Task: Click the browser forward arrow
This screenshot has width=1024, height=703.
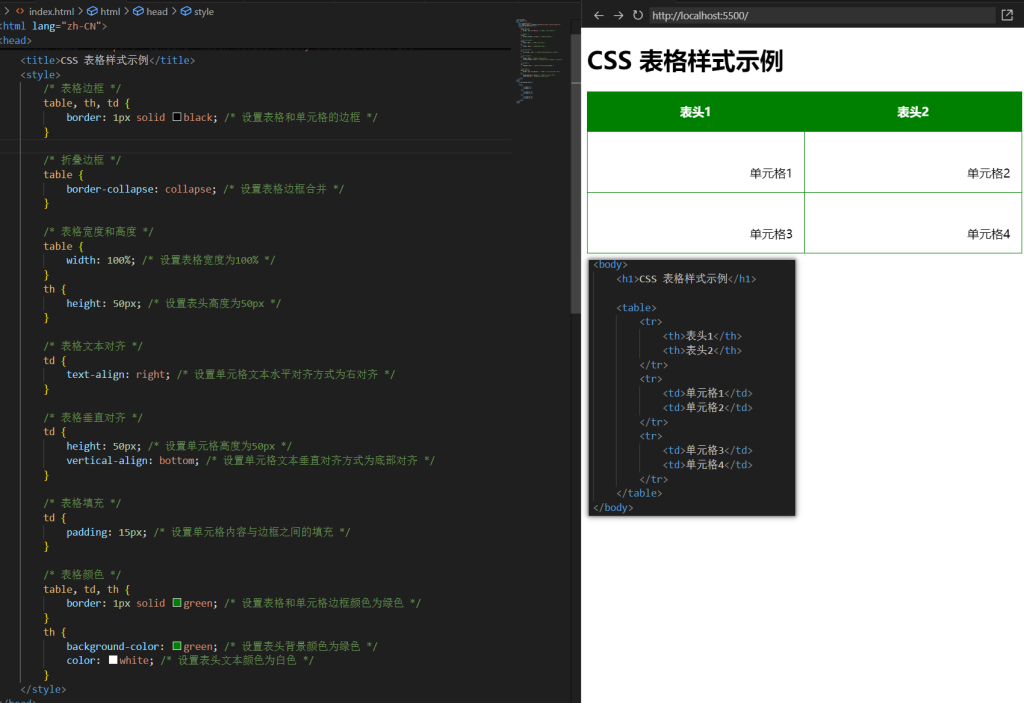Action: (x=617, y=15)
